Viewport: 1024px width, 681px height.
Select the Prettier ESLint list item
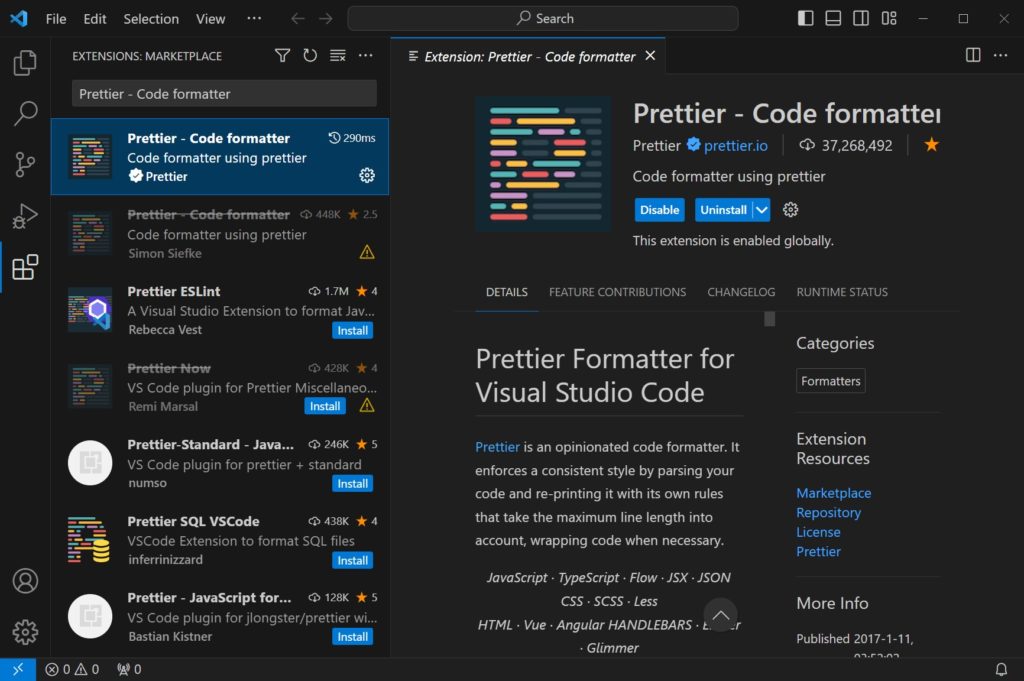click(x=220, y=310)
